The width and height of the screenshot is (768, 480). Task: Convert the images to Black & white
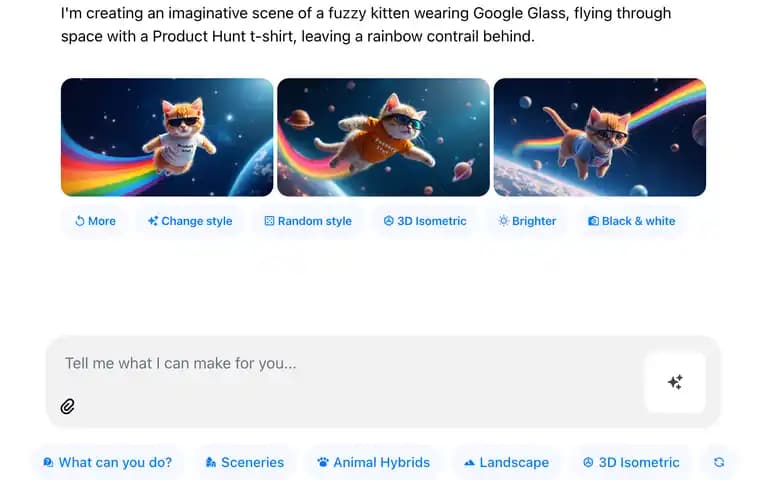coord(632,221)
